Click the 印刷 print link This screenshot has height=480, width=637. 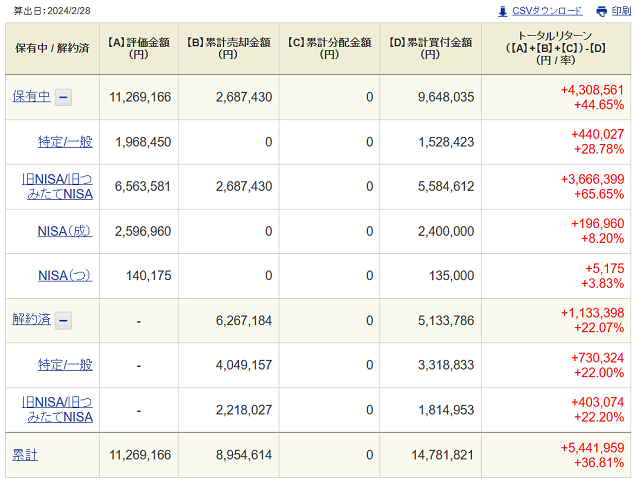pyautogui.click(x=621, y=11)
